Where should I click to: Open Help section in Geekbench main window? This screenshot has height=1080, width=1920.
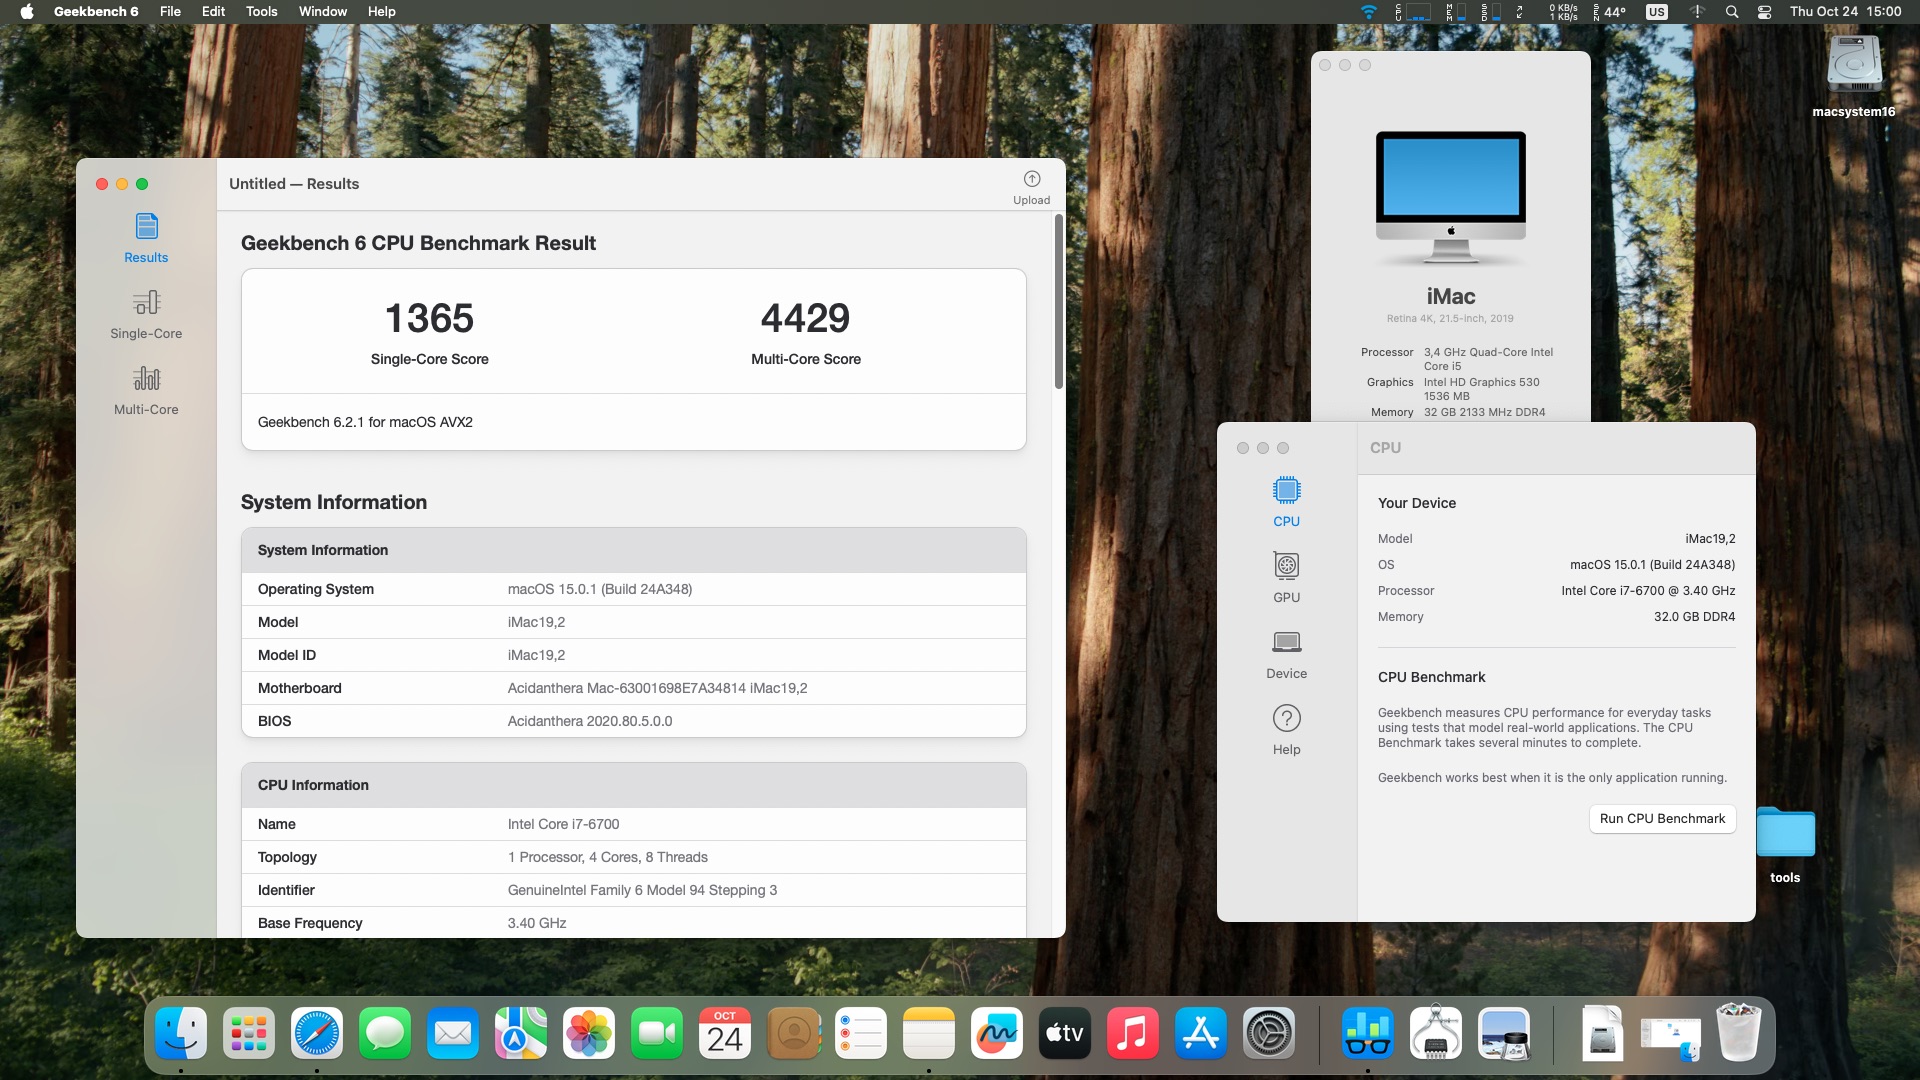pyautogui.click(x=1286, y=730)
